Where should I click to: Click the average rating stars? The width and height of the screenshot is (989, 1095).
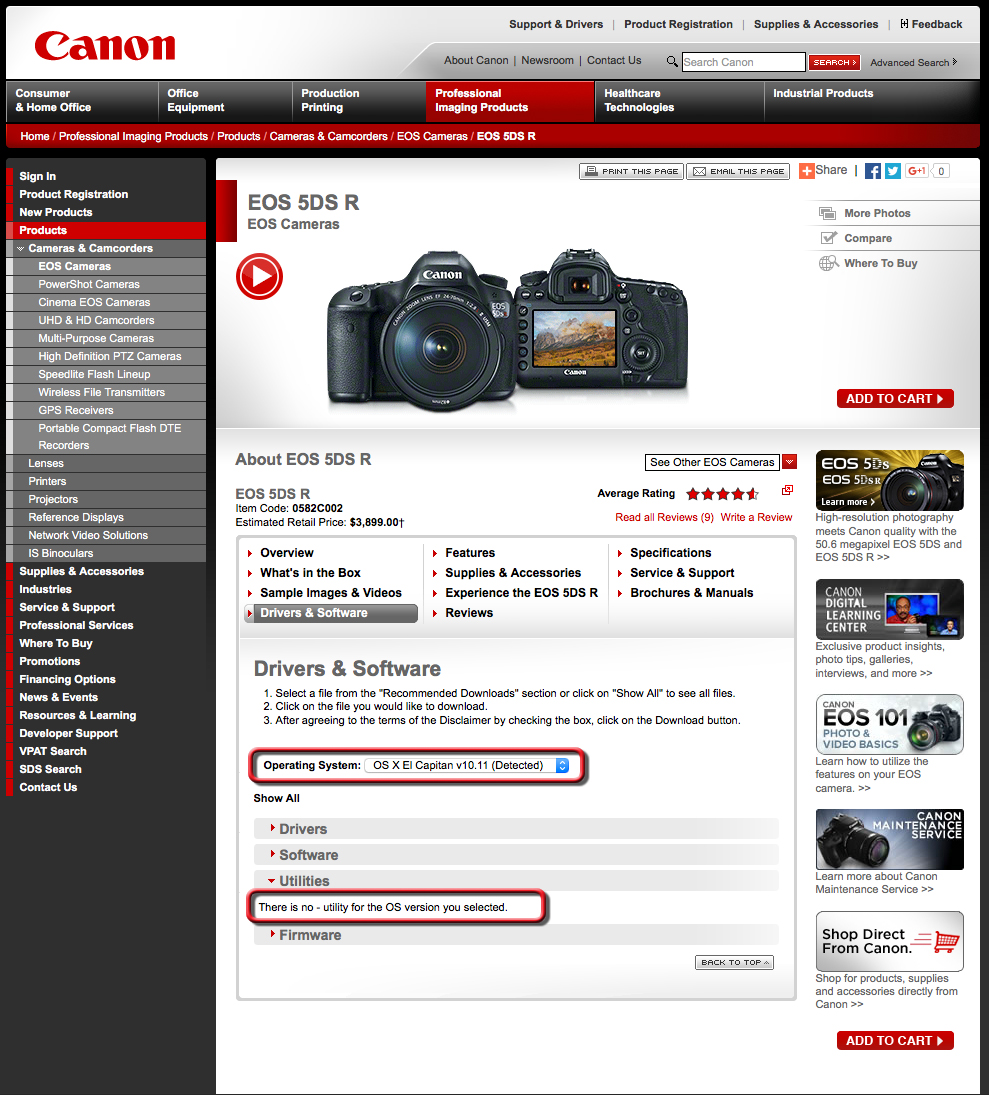pos(722,494)
